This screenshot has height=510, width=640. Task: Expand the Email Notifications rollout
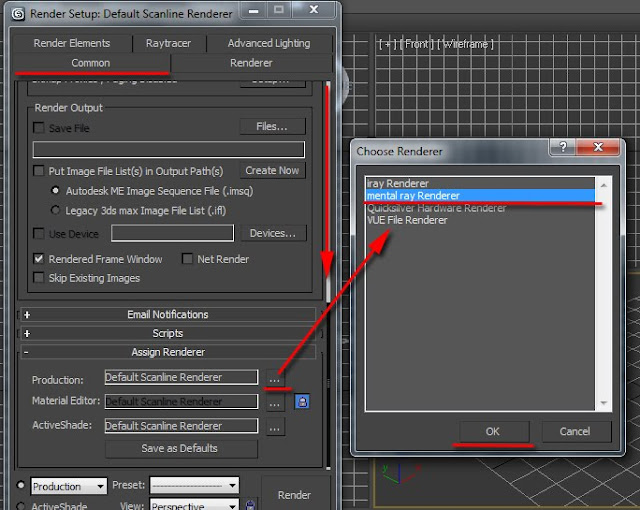(x=167, y=315)
